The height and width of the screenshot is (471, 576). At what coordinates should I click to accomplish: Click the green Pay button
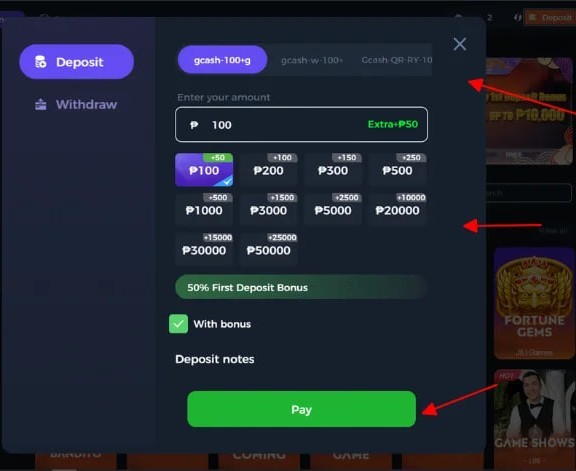(x=302, y=409)
